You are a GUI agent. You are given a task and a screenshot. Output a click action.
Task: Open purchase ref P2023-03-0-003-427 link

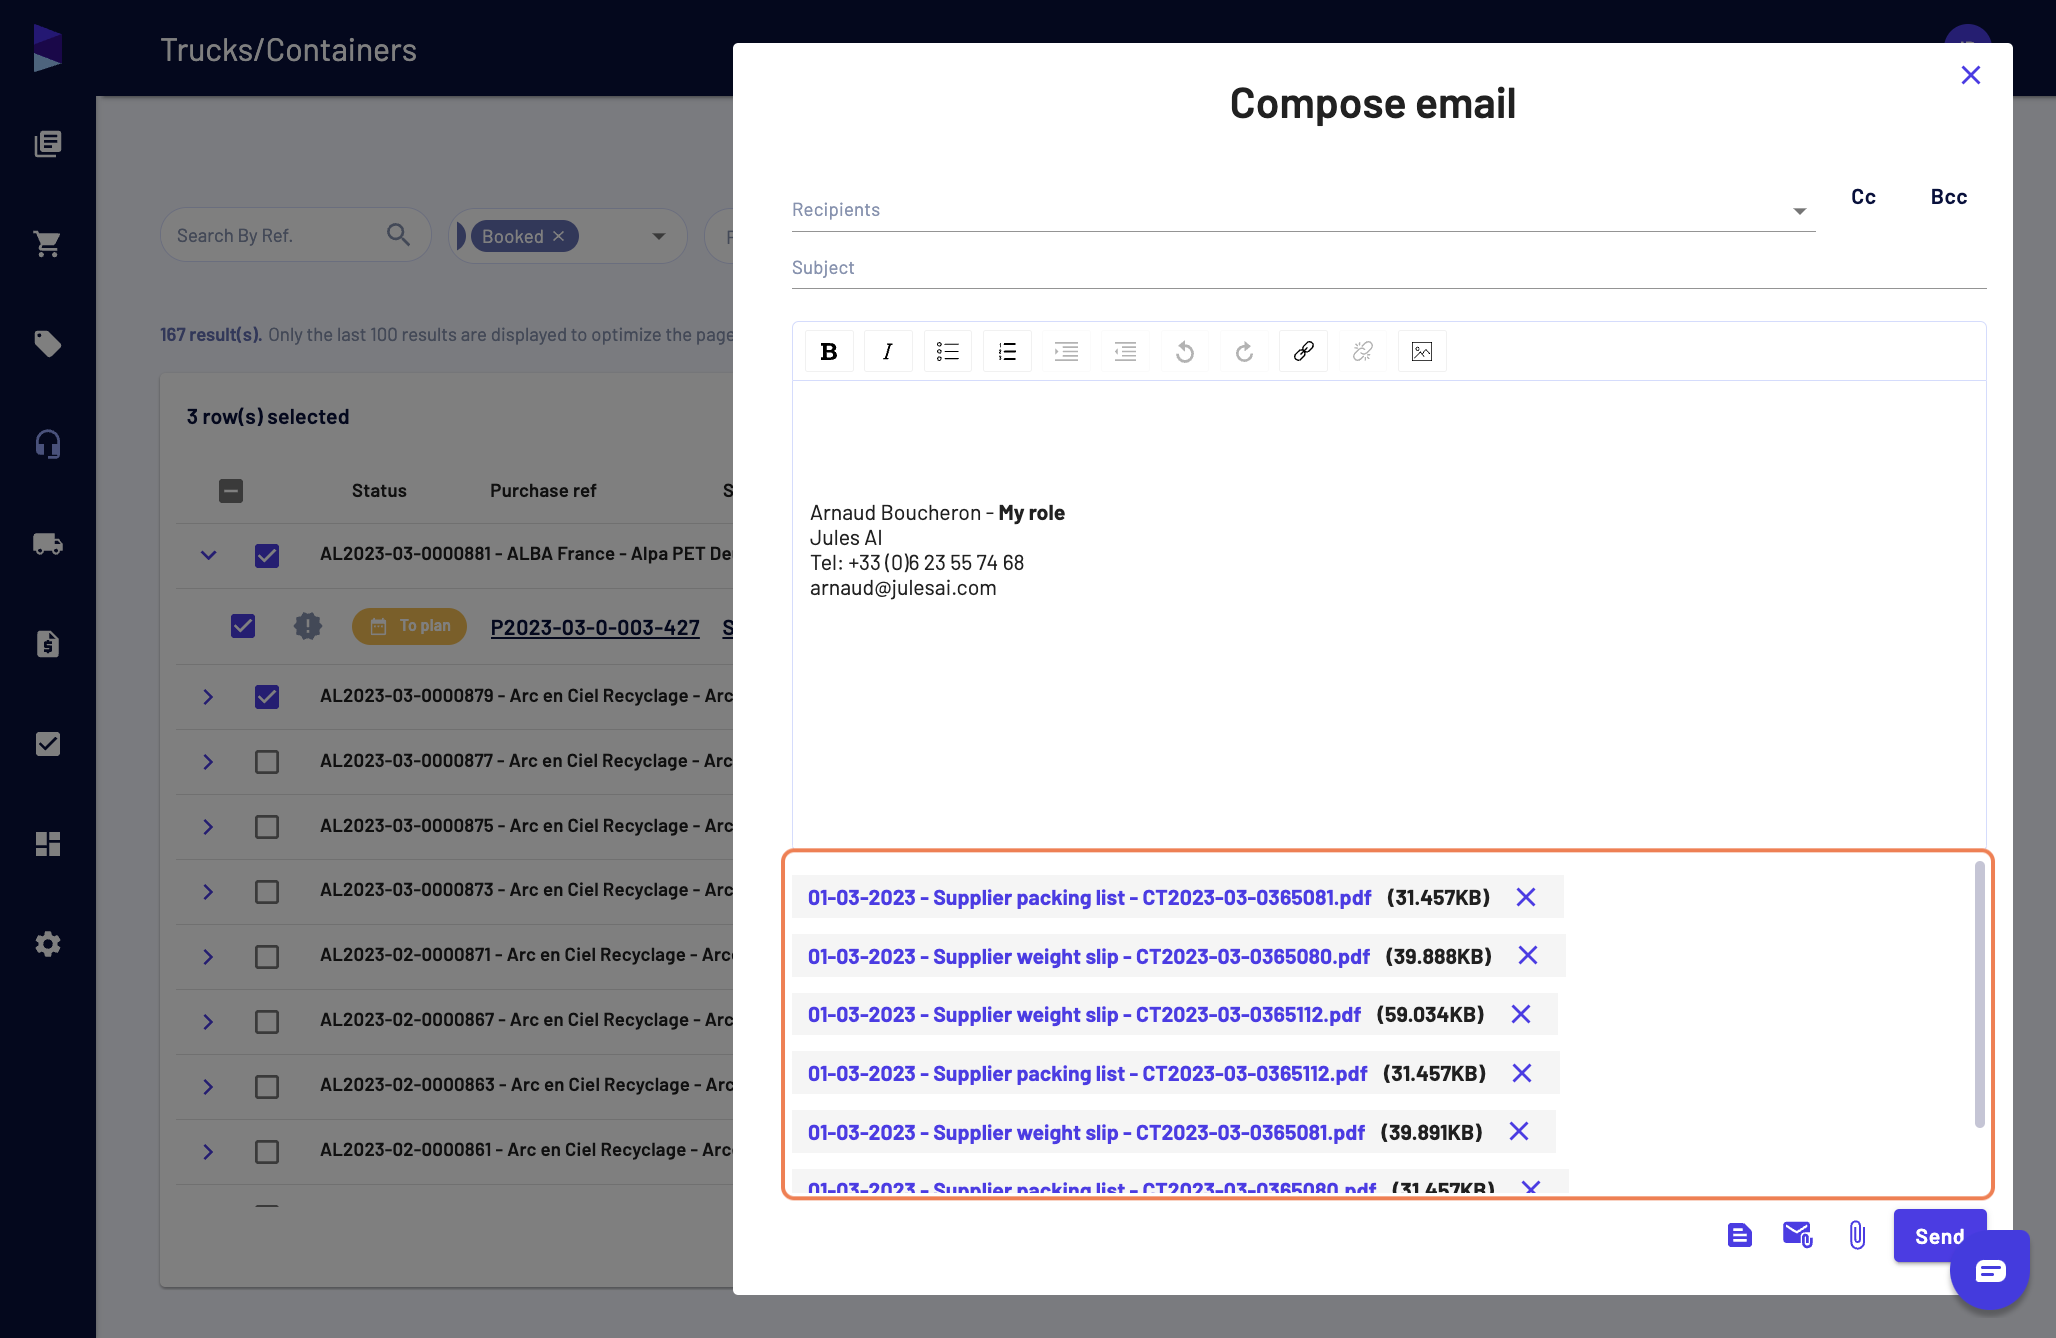click(595, 627)
